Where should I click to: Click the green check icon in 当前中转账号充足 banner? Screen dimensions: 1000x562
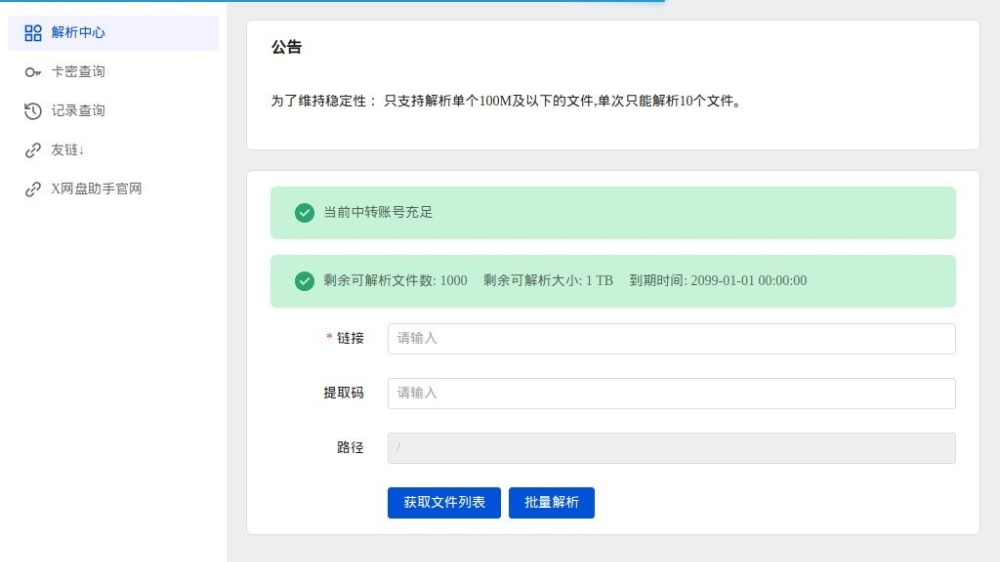pyautogui.click(x=305, y=213)
